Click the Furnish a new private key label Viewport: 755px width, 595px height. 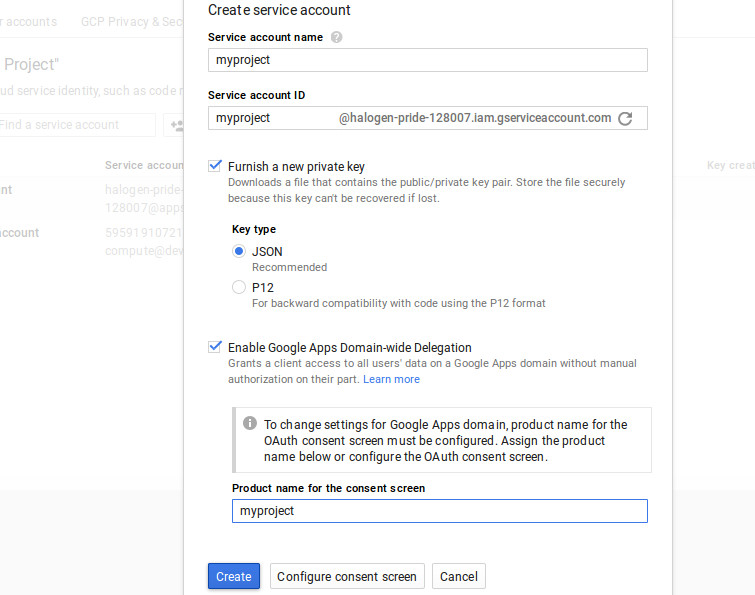click(296, 167)
